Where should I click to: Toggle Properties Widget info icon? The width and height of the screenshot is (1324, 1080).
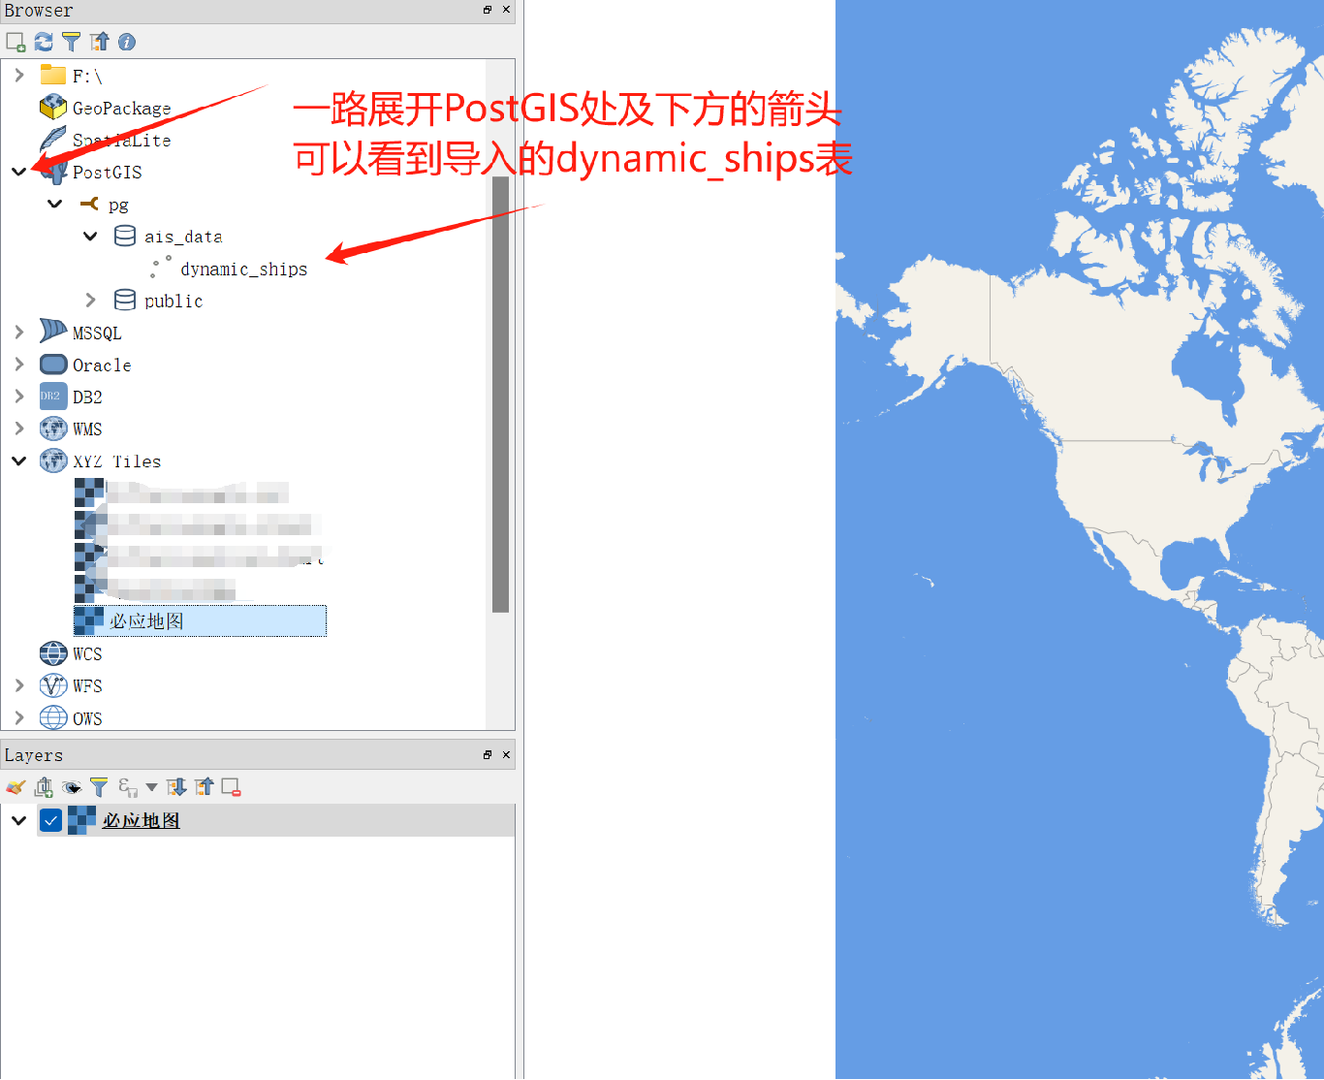pyautogui.click(x=127, y=42)
